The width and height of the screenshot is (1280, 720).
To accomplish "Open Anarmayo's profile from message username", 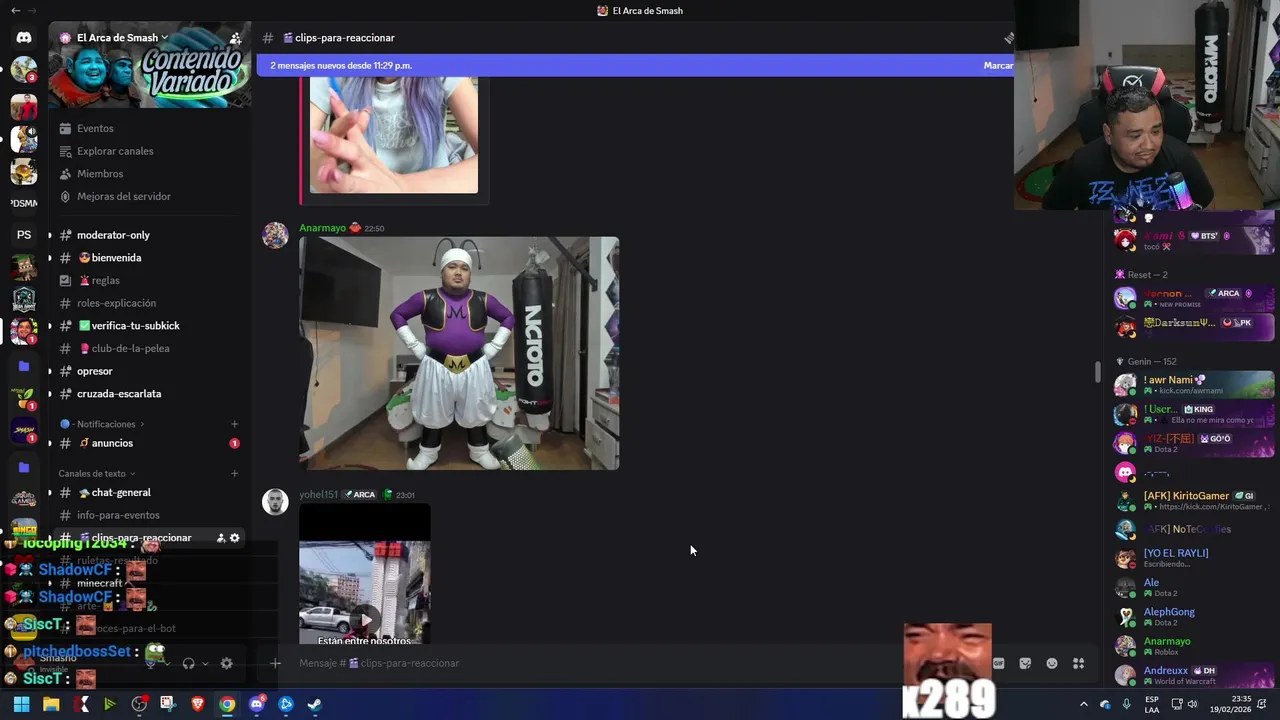I will click(322, 228).
